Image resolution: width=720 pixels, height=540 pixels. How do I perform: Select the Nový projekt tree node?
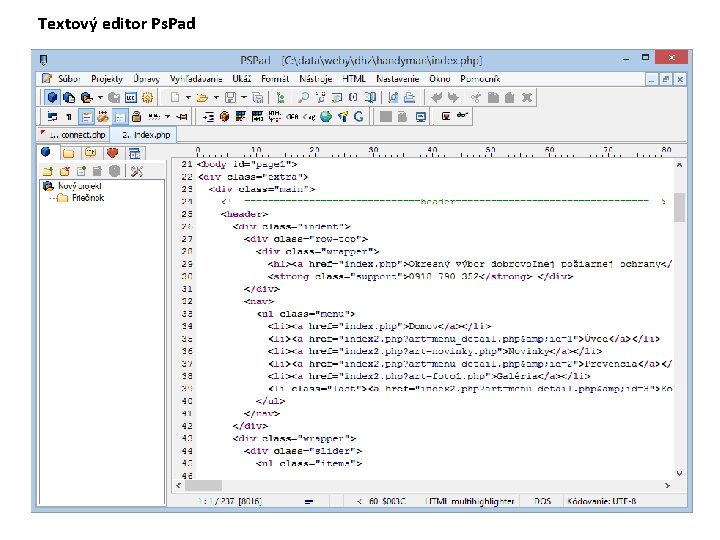click(x=79, y=186)
